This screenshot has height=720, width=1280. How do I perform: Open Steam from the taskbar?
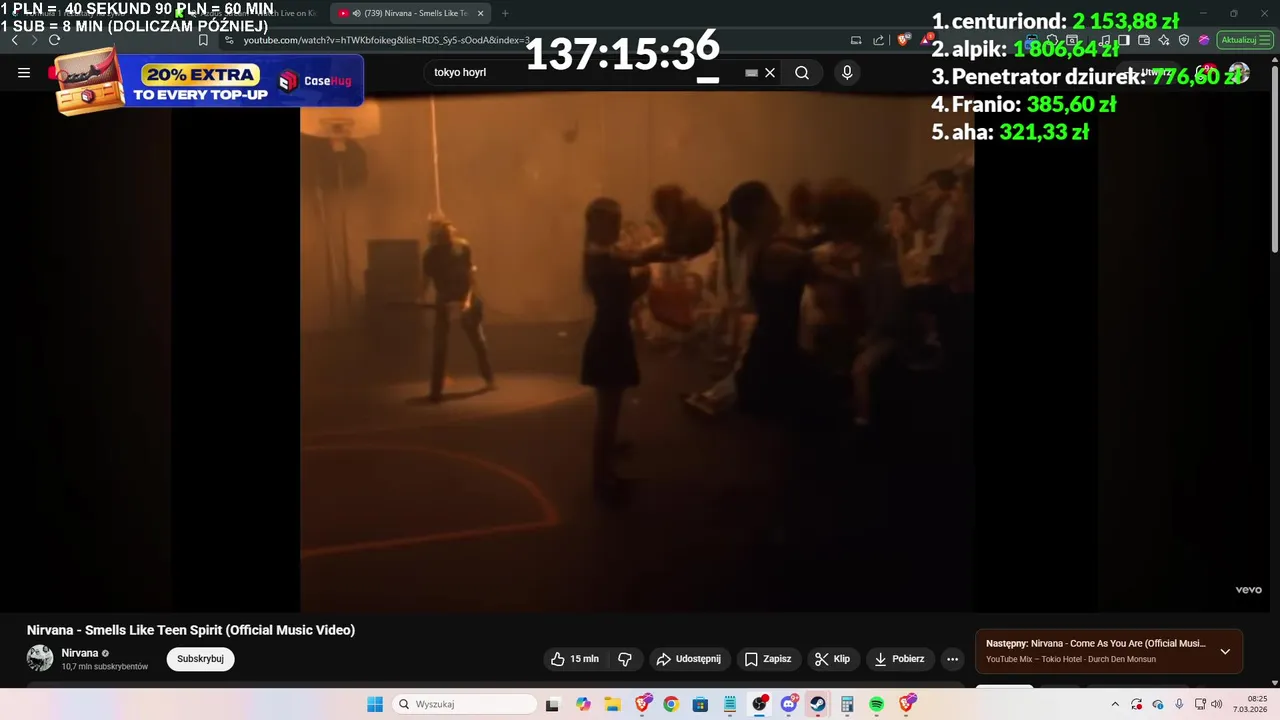[x=818, y=704]
